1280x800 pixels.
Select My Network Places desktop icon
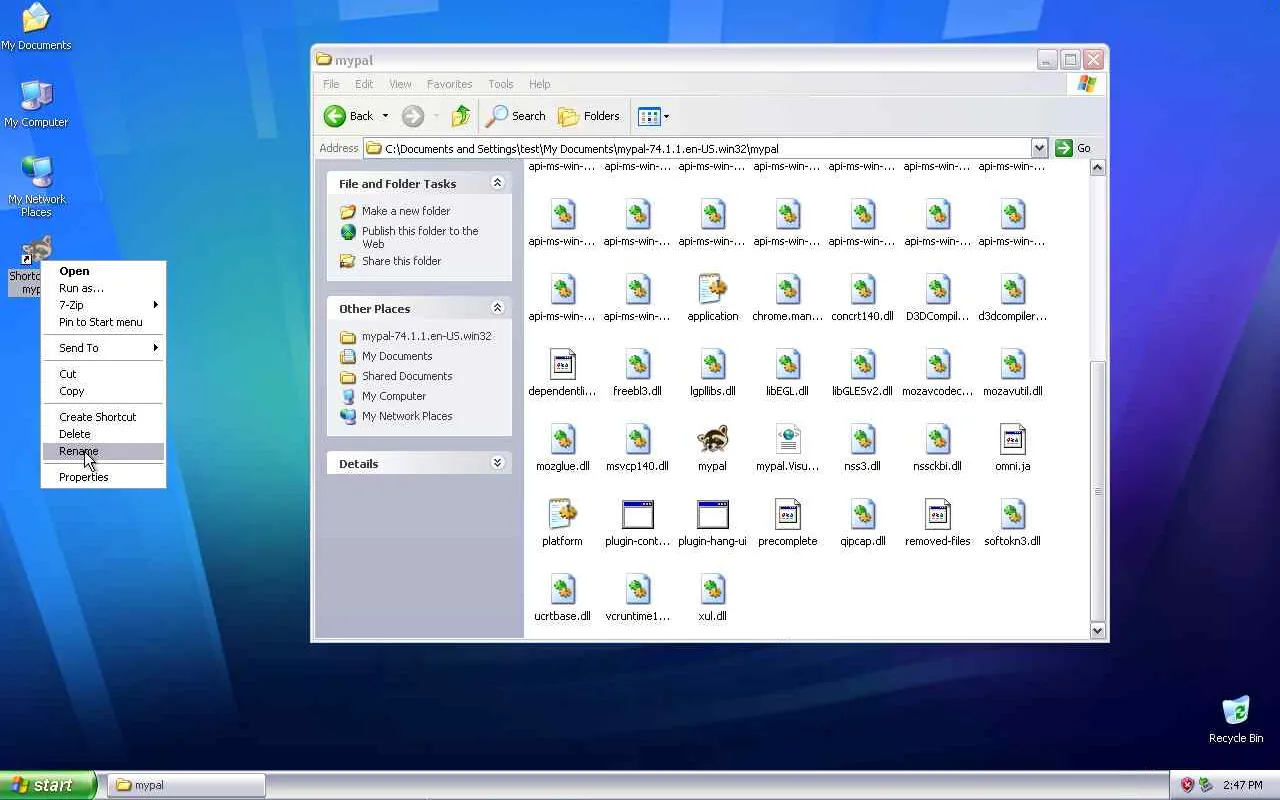[x=36, y=187]
